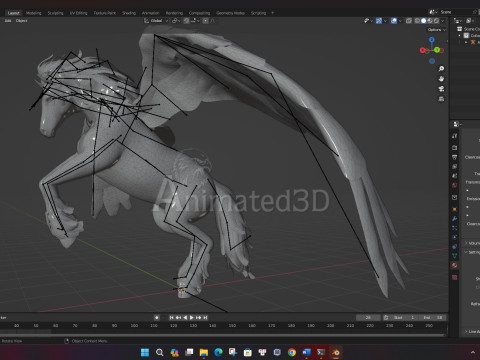Click the play animation button
This screenshot has height=360, width=480.
click(192, 317)
